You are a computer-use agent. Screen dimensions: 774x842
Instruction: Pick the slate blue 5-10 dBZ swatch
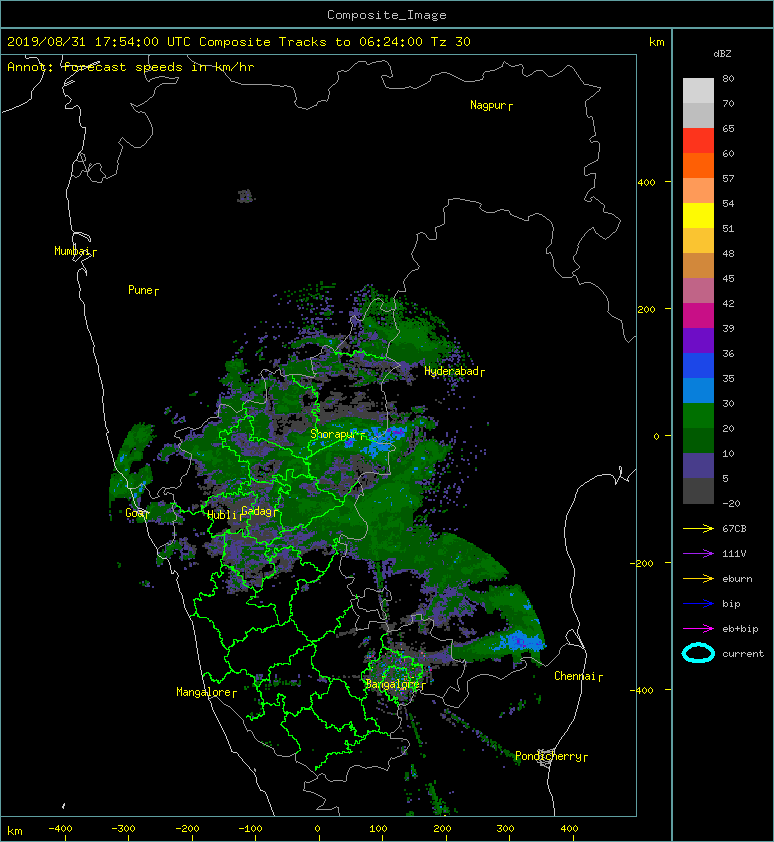698,465
